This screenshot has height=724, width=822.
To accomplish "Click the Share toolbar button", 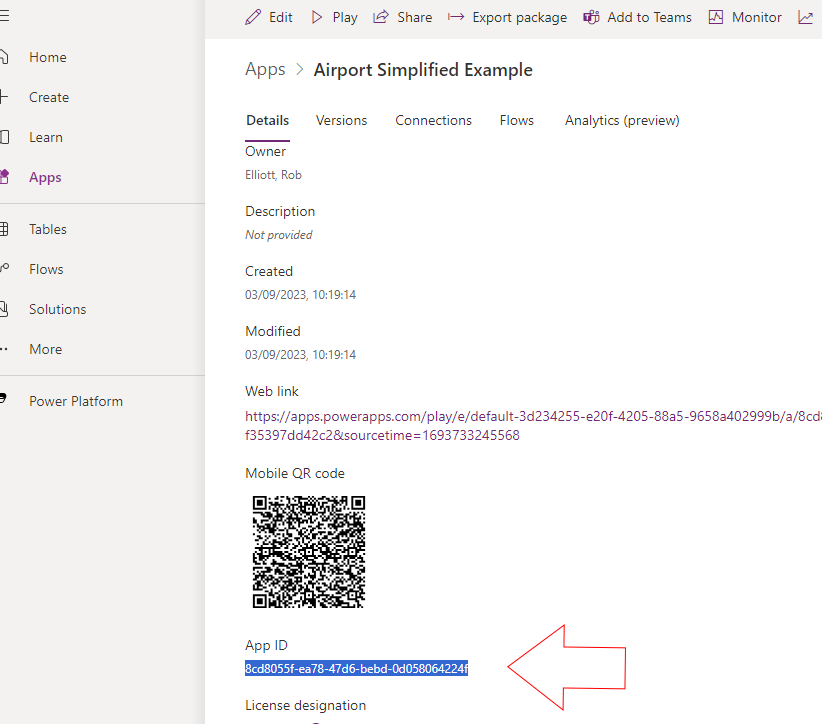I will click(403, 17).
